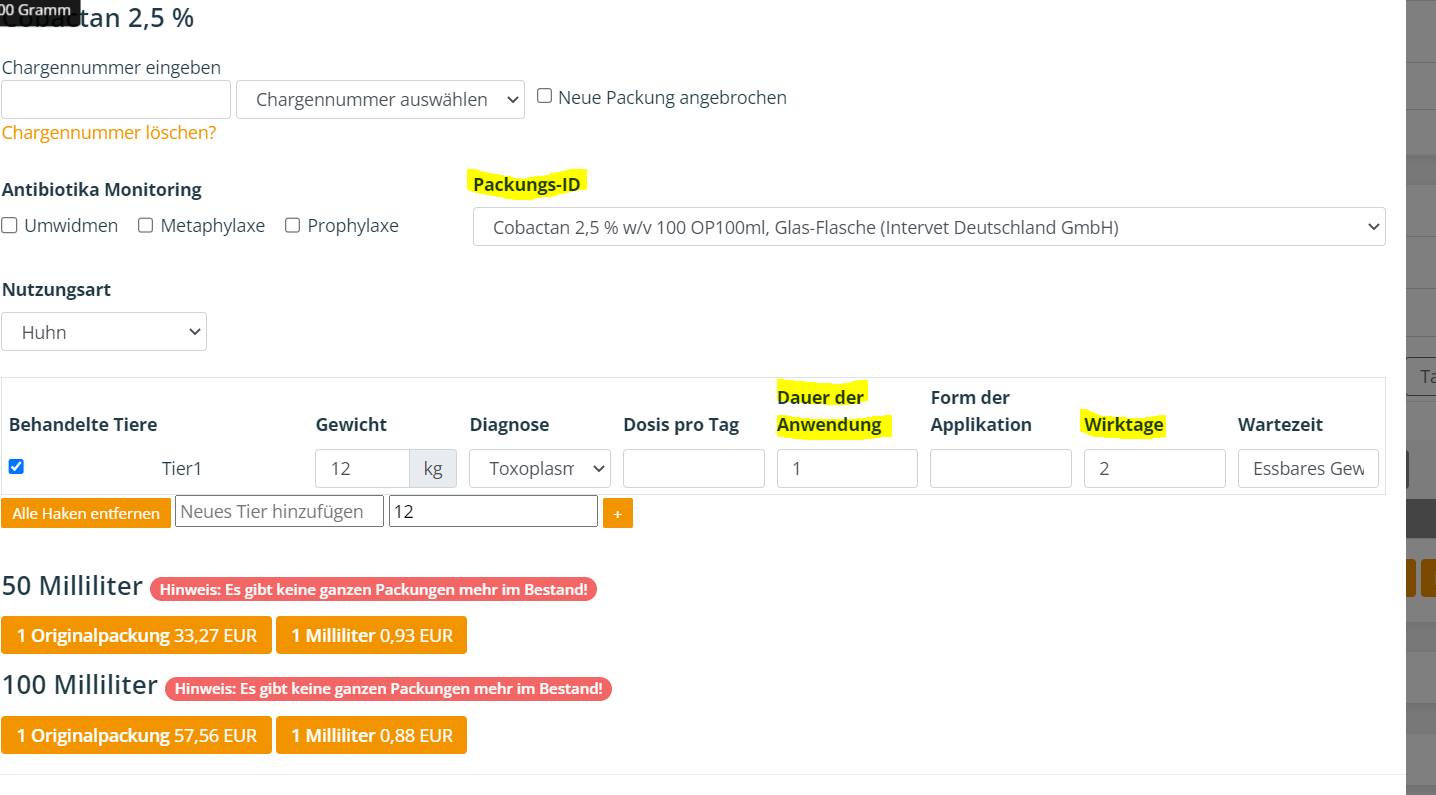Click Alle Haken entfernen button
This screenshot has height=795, width=1436.
(x=86, y=513)
